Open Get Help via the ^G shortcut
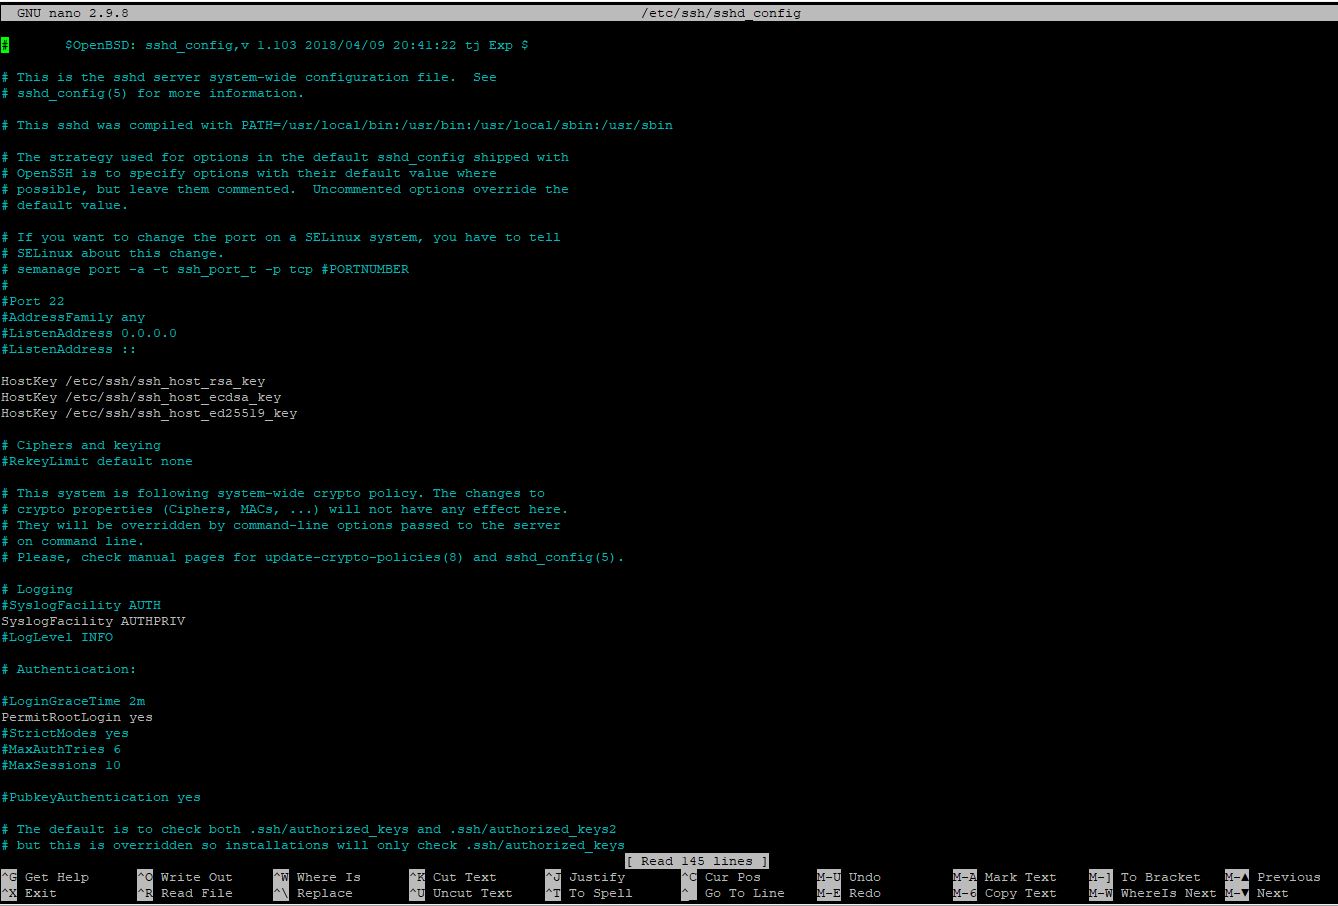 (55, 877)
